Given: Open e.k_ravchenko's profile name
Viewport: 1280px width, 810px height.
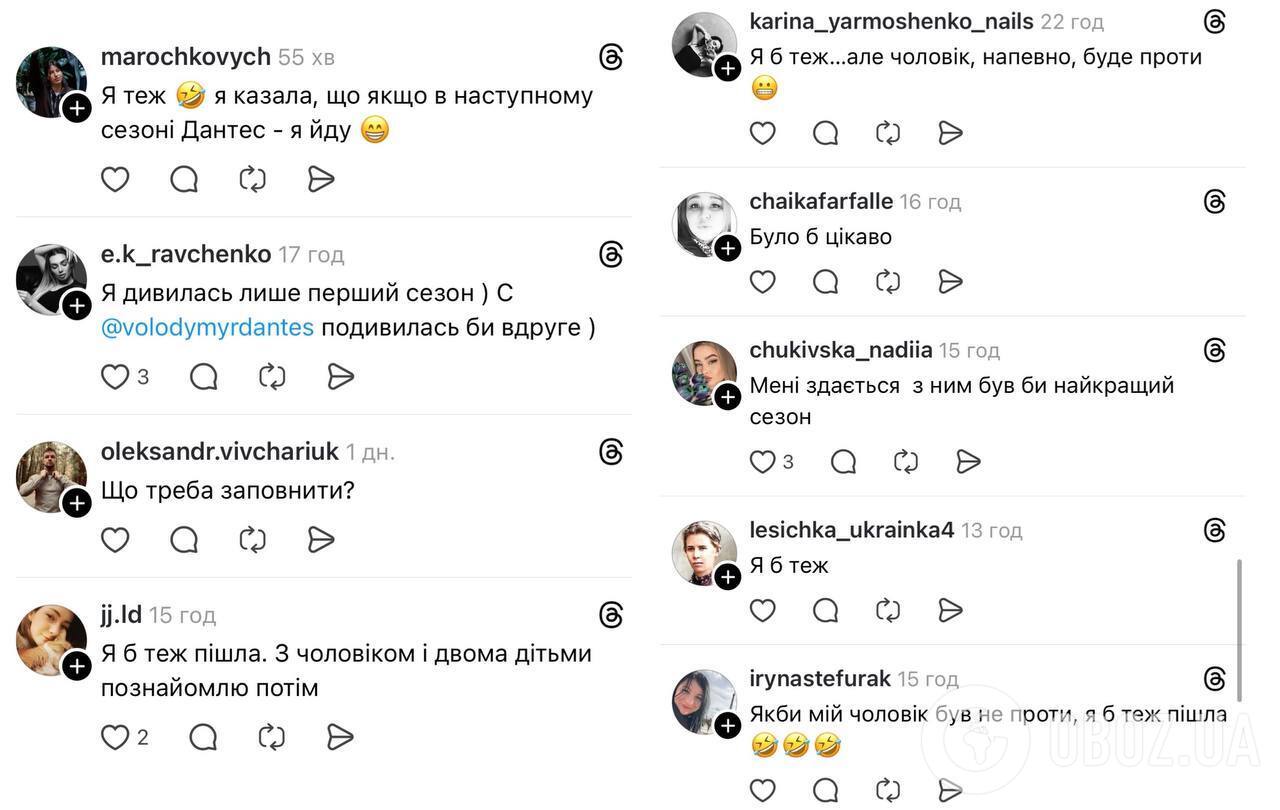Looking at the screenshot, I should point(185,253).
